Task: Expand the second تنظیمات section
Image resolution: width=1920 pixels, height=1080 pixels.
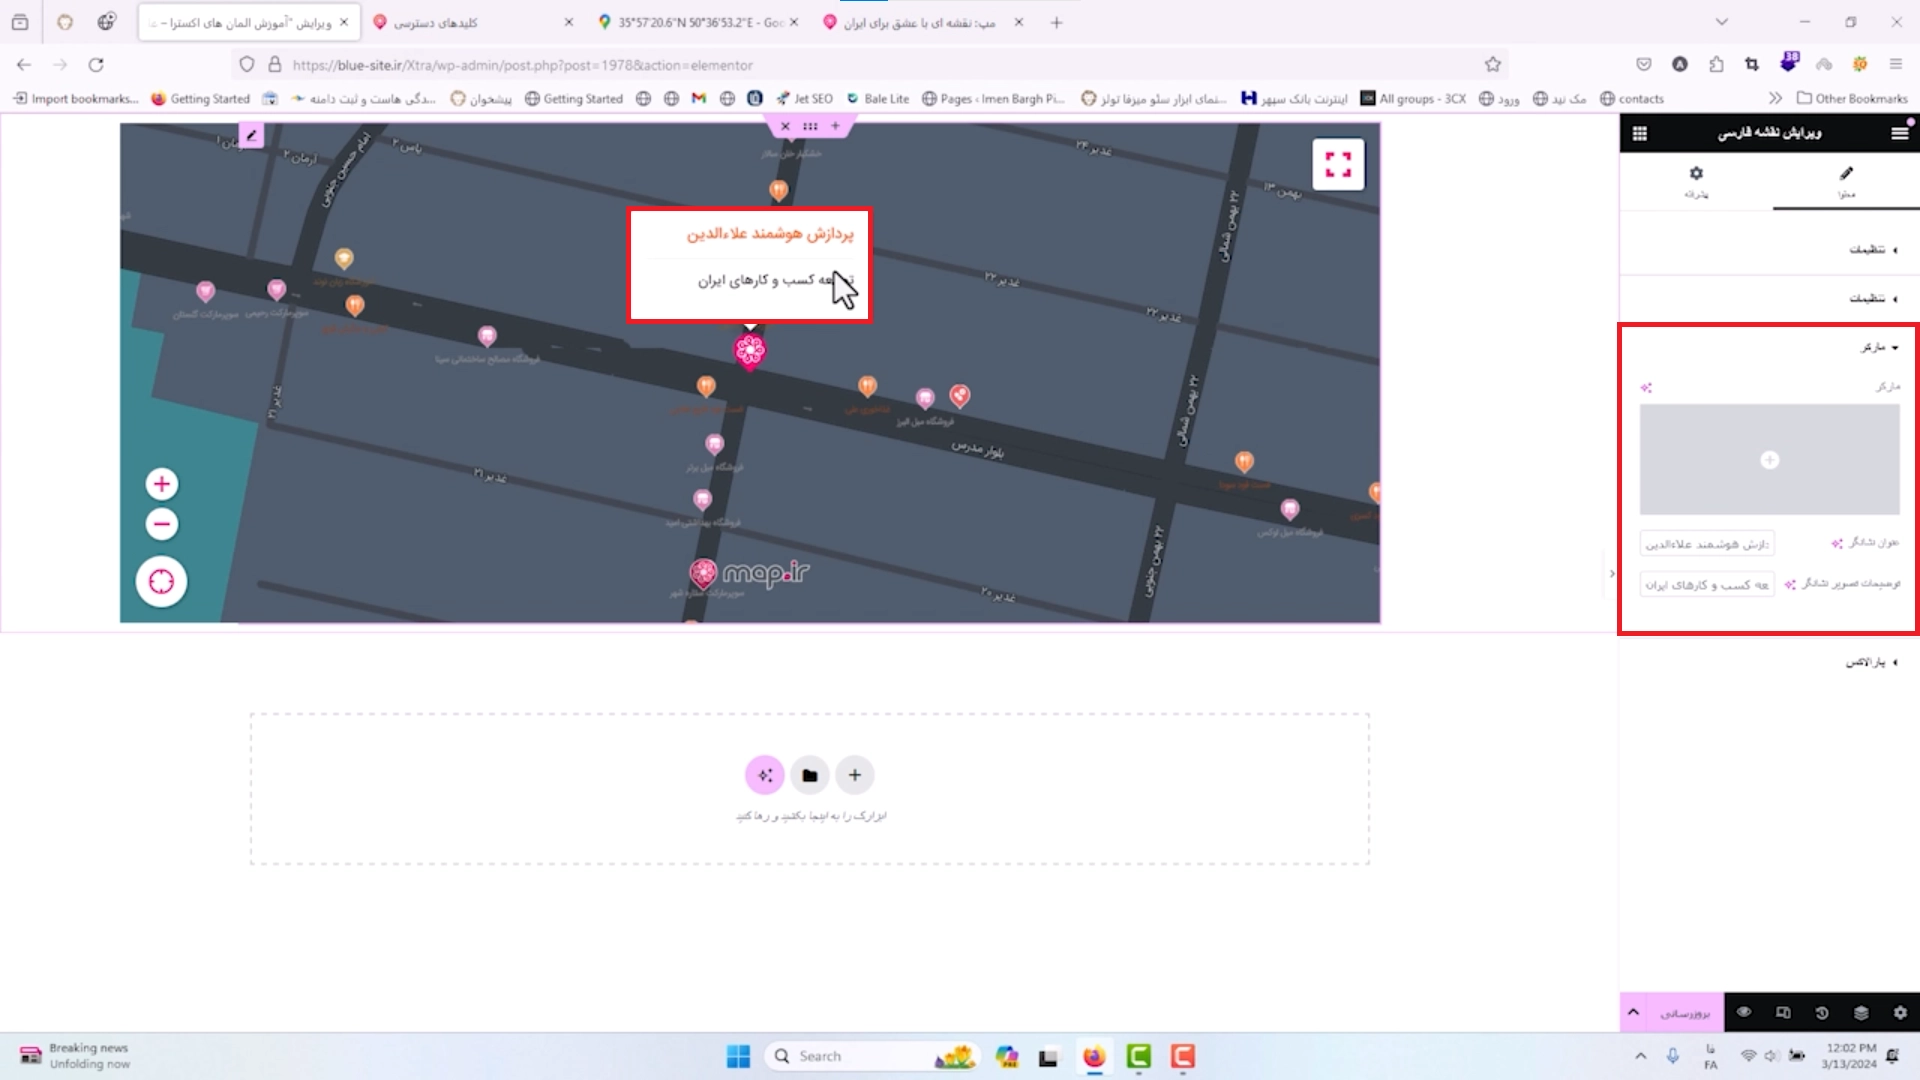Action: click(x=1770, y=298)
